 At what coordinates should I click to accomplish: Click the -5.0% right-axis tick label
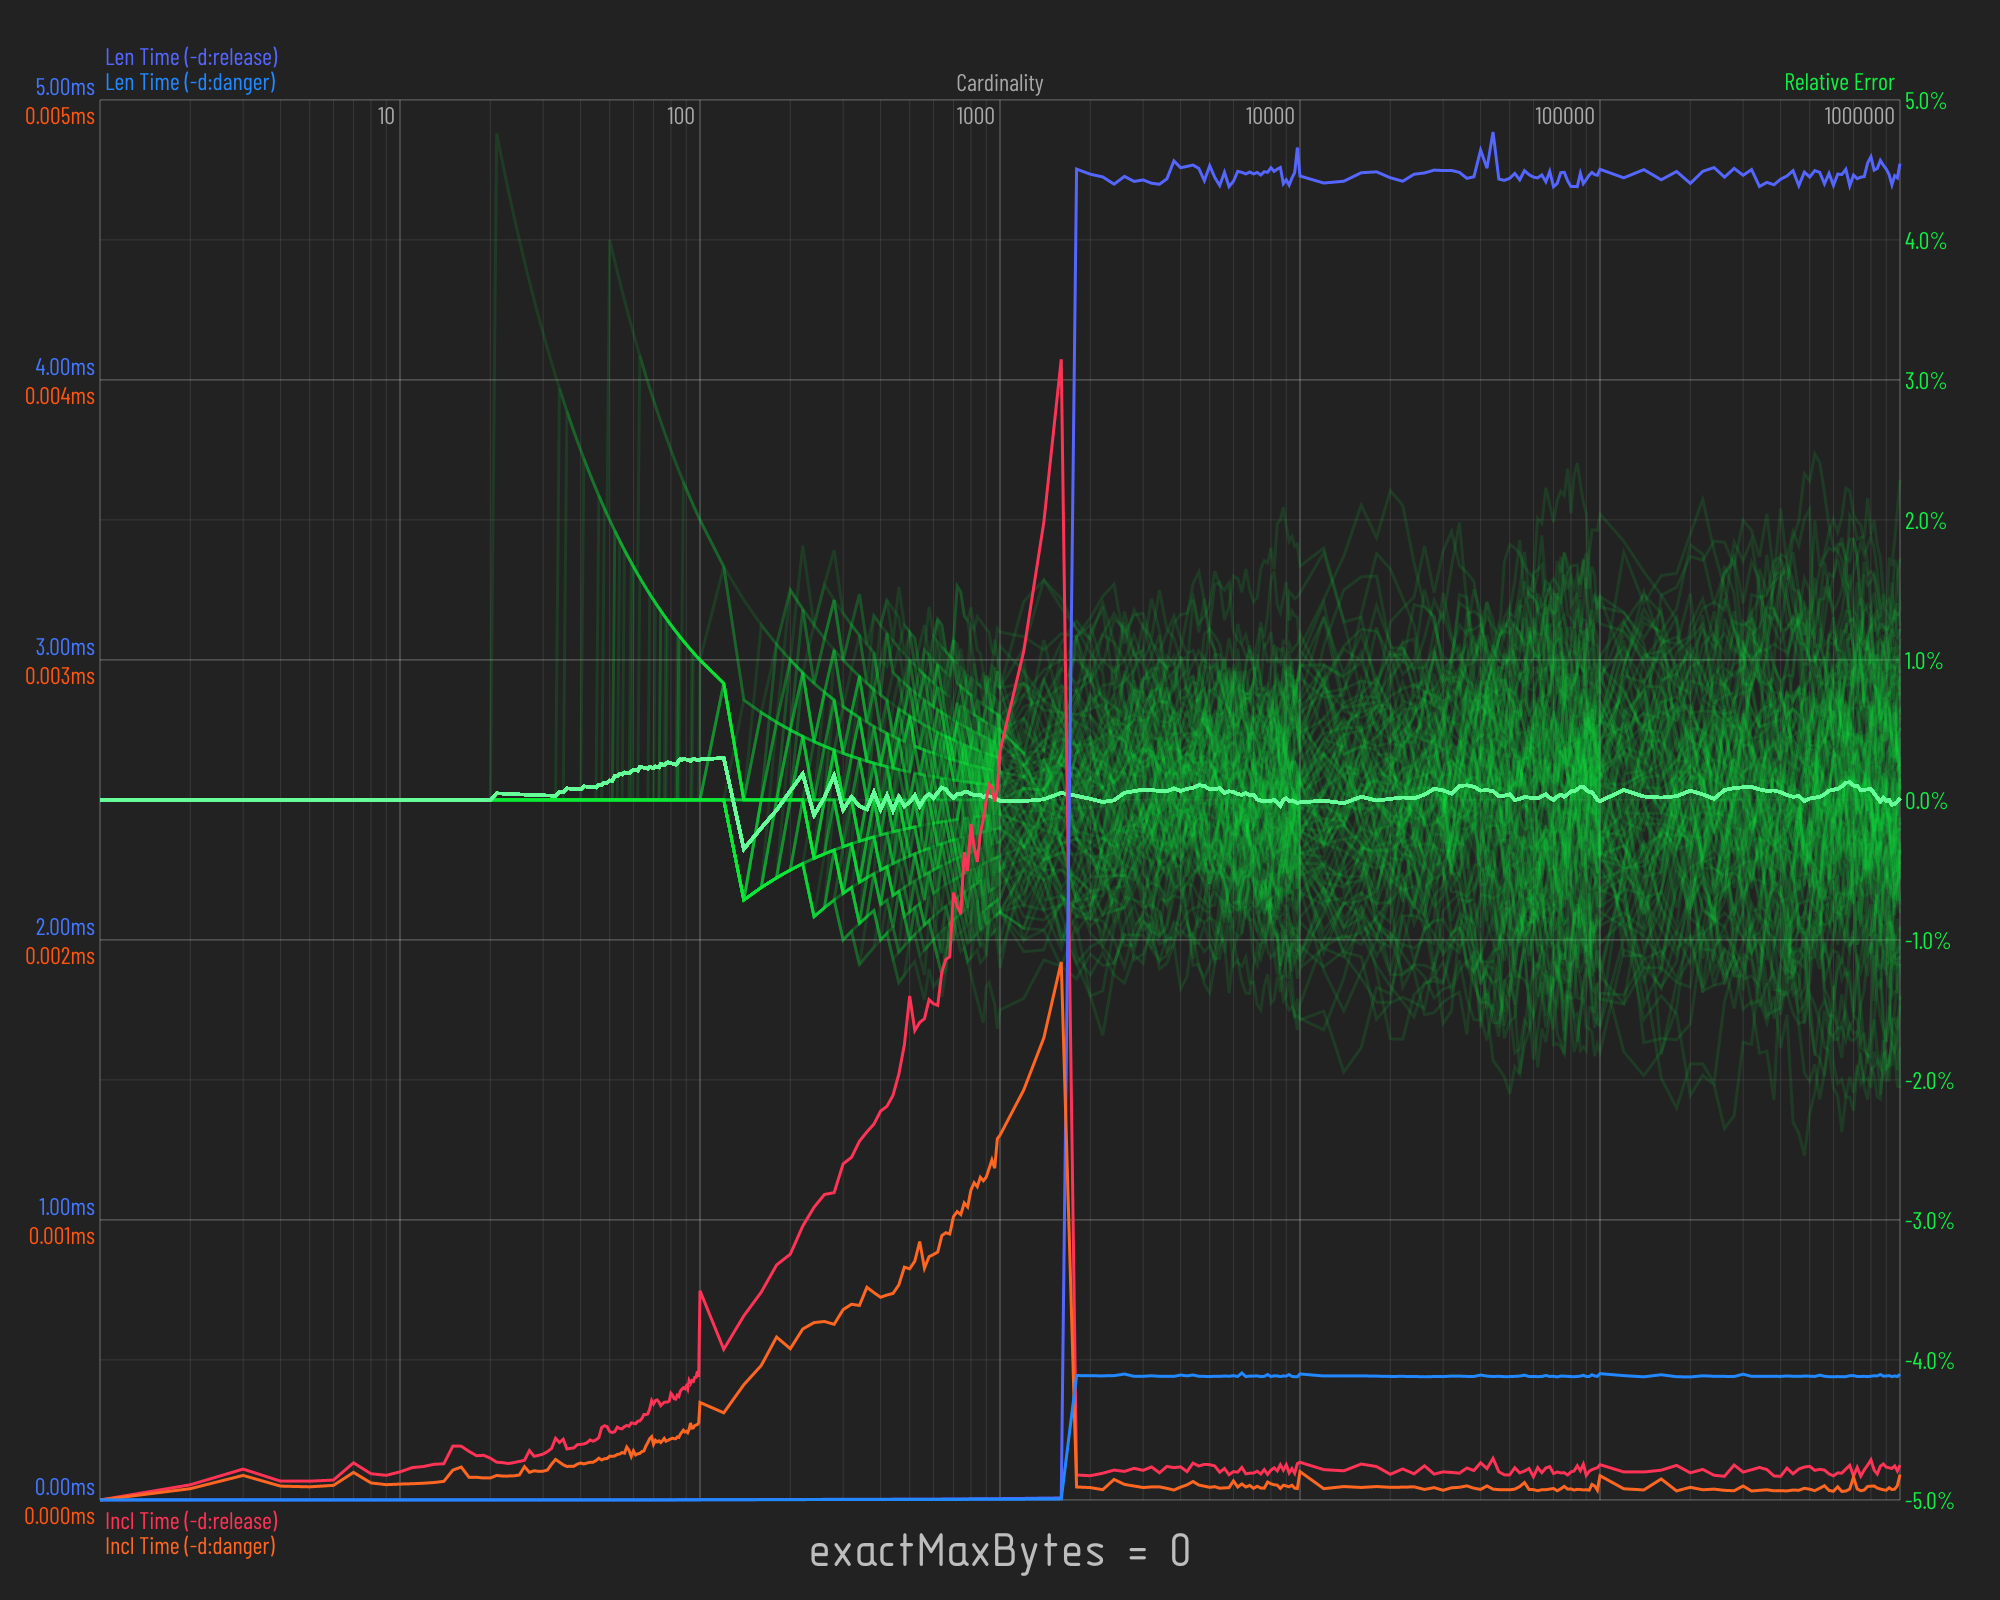pos(1928,1501)
